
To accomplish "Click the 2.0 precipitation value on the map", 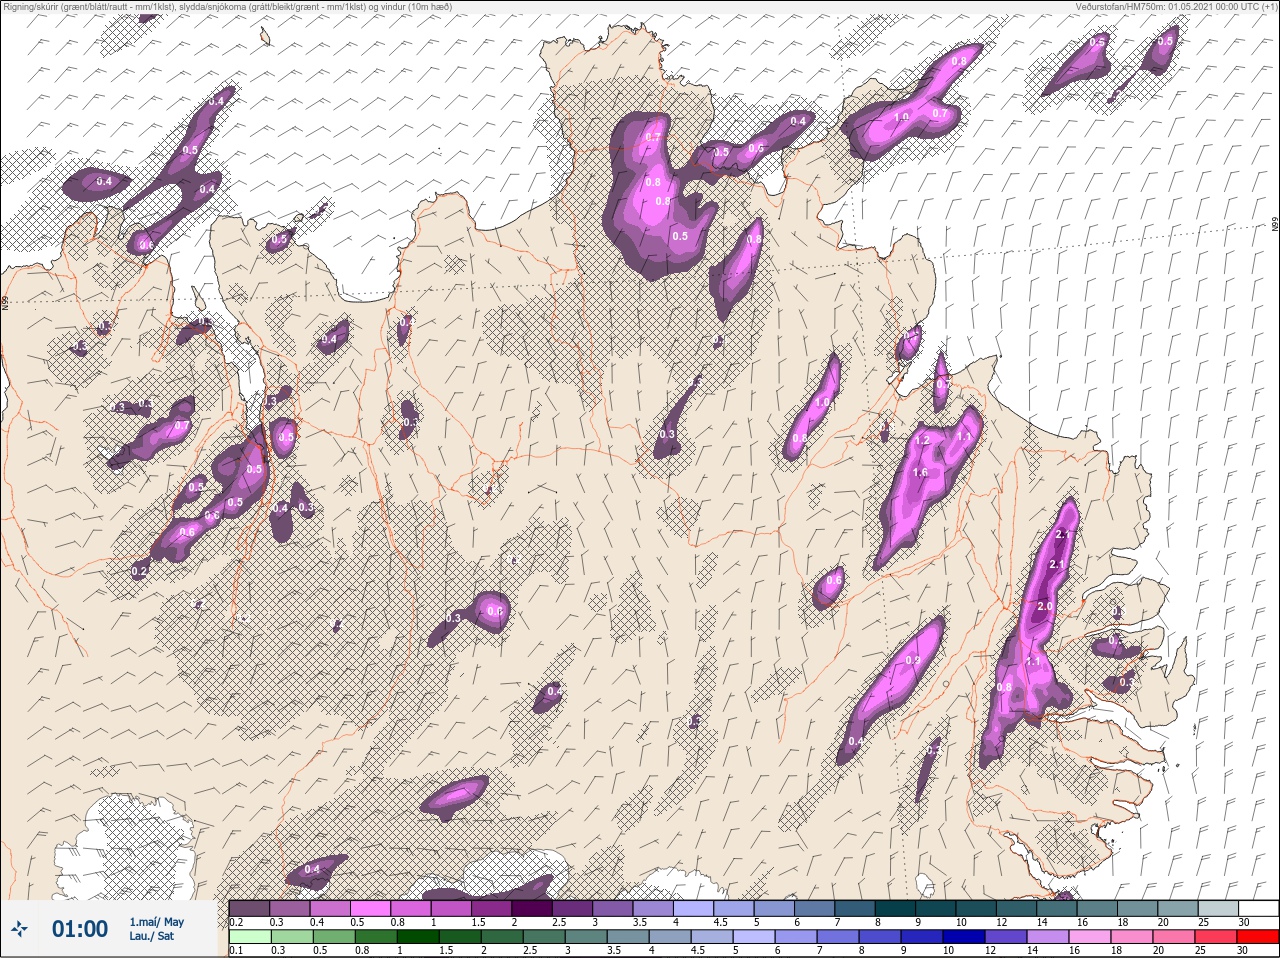I will coord(1045,607).
